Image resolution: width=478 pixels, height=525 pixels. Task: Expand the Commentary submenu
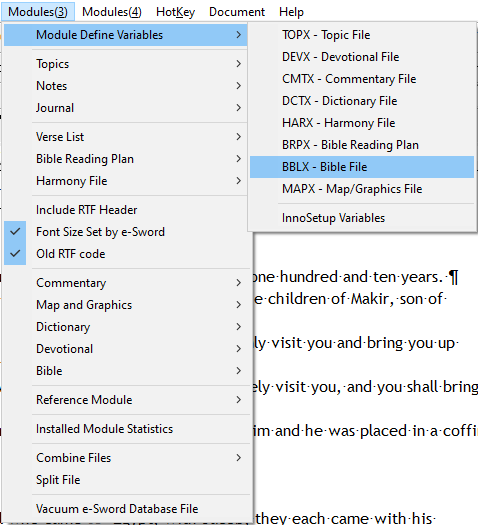[x=126, y=283]
